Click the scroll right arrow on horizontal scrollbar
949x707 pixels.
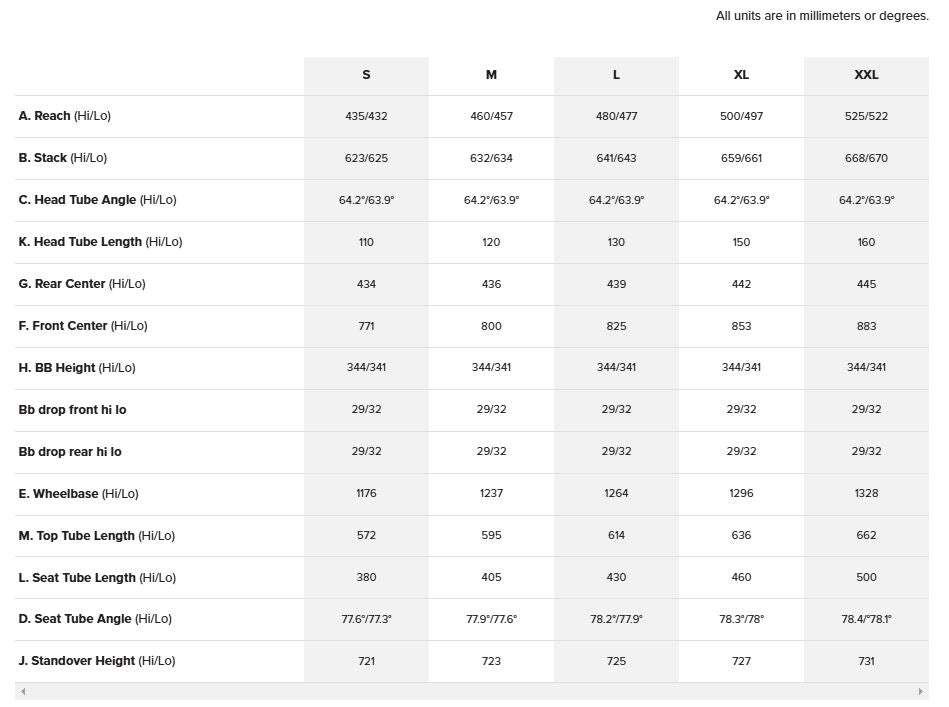(x=921, y=691)
